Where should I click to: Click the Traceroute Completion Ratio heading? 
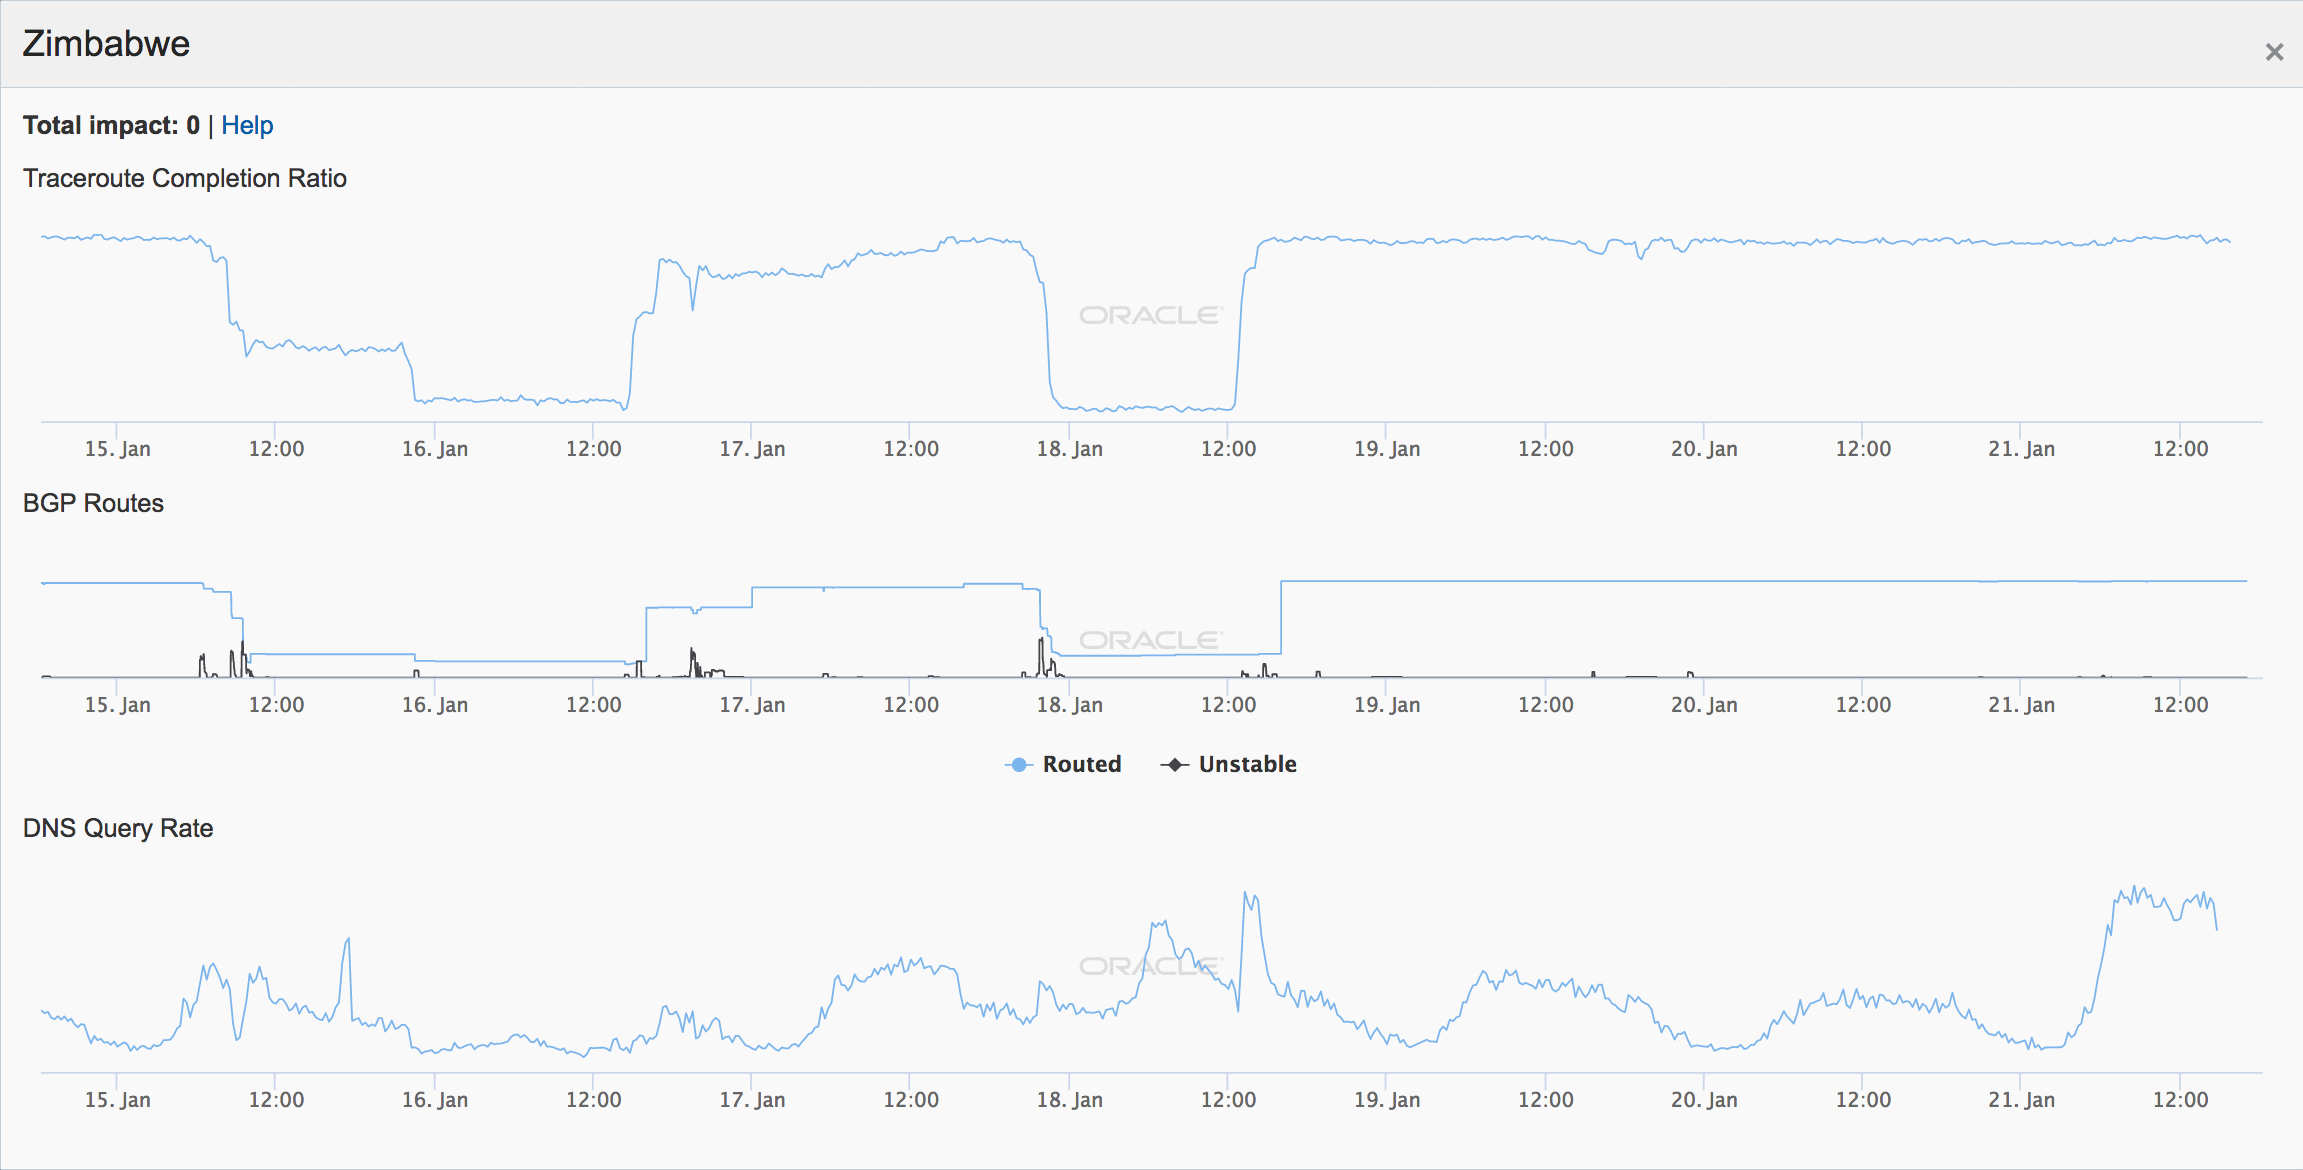tap(185, 179)
